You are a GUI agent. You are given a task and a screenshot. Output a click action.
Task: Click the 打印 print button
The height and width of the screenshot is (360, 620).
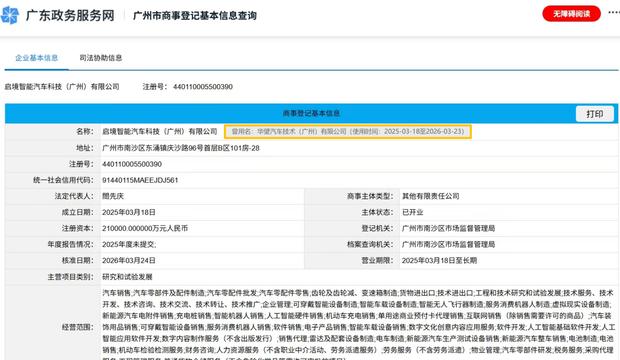coord(595,114)
